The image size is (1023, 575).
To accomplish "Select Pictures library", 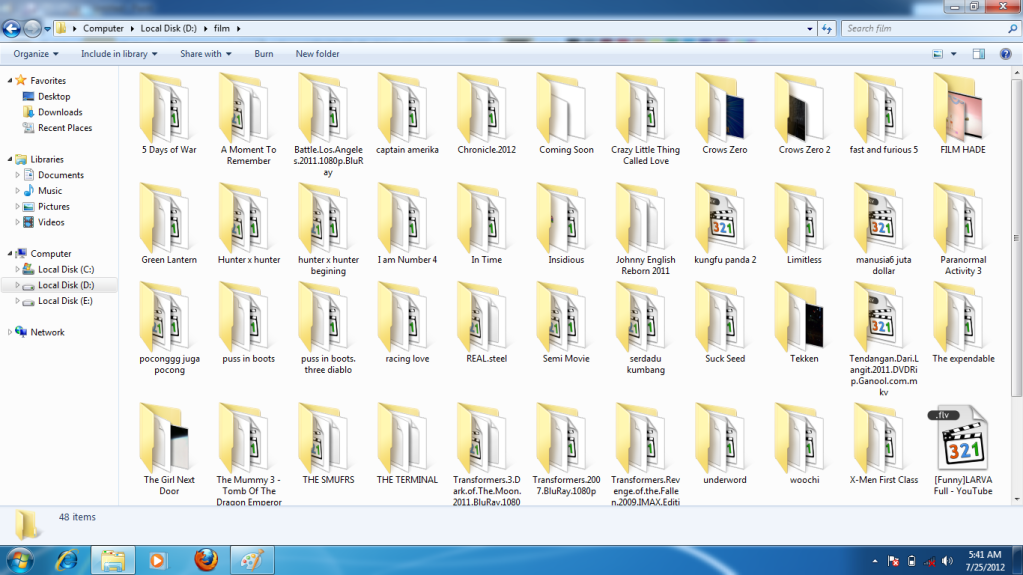I will 53,206.
